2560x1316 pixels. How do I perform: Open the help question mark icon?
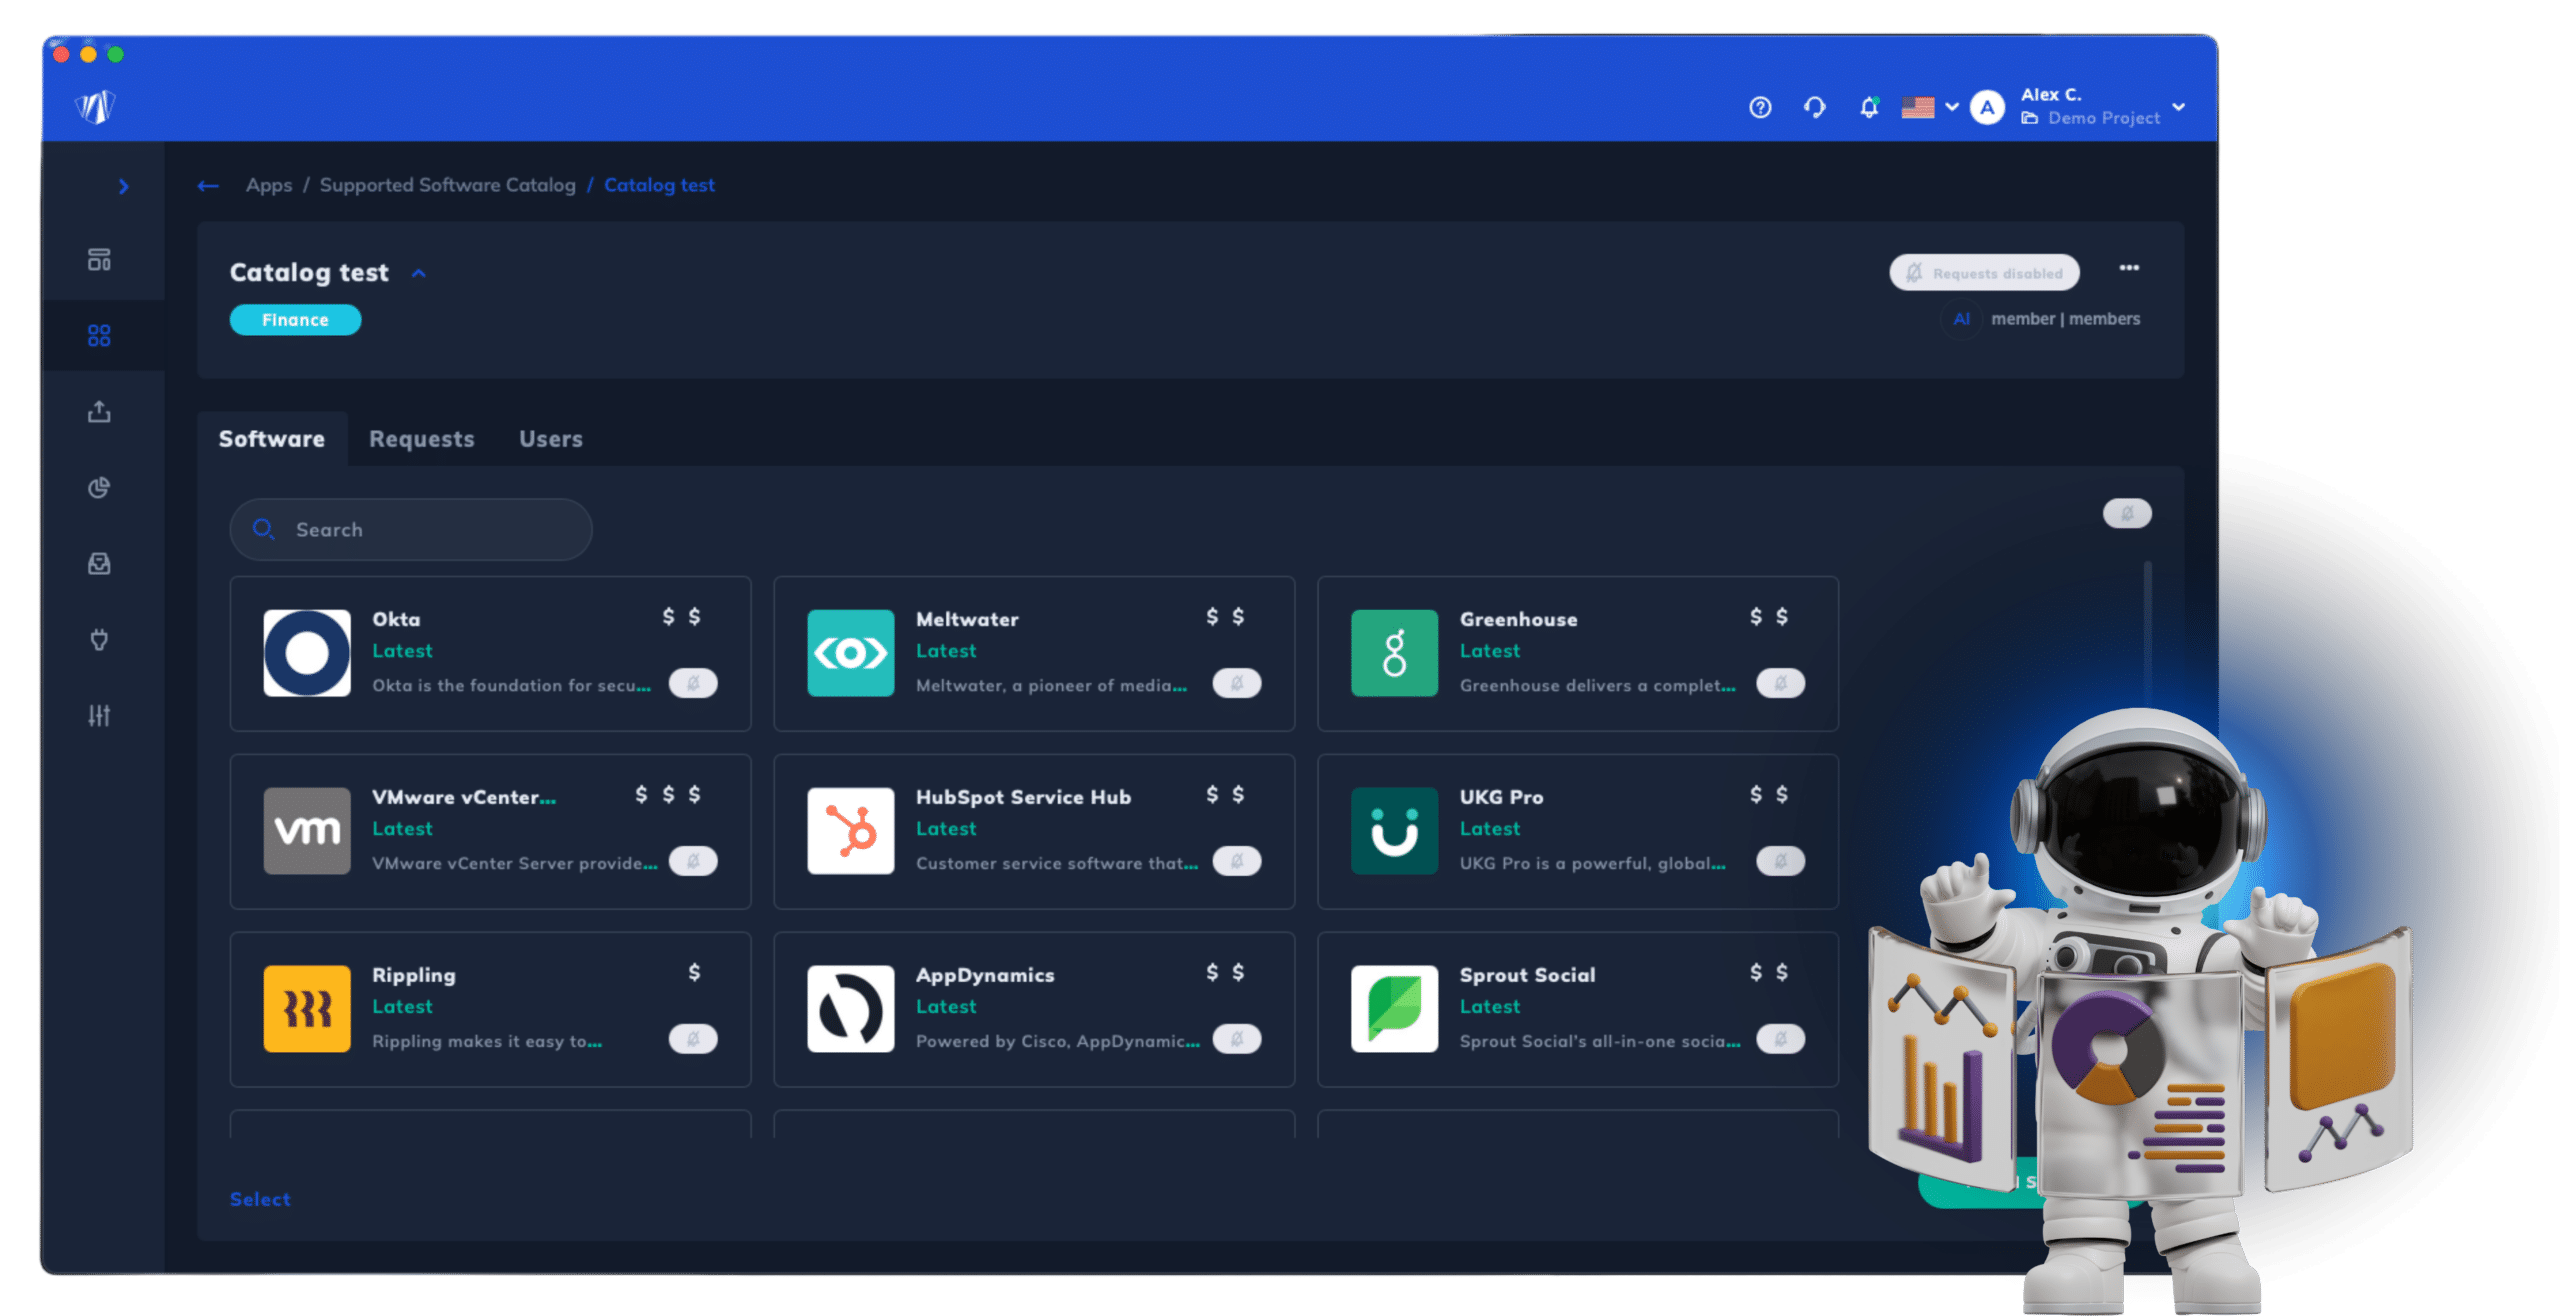[1760, 107]
